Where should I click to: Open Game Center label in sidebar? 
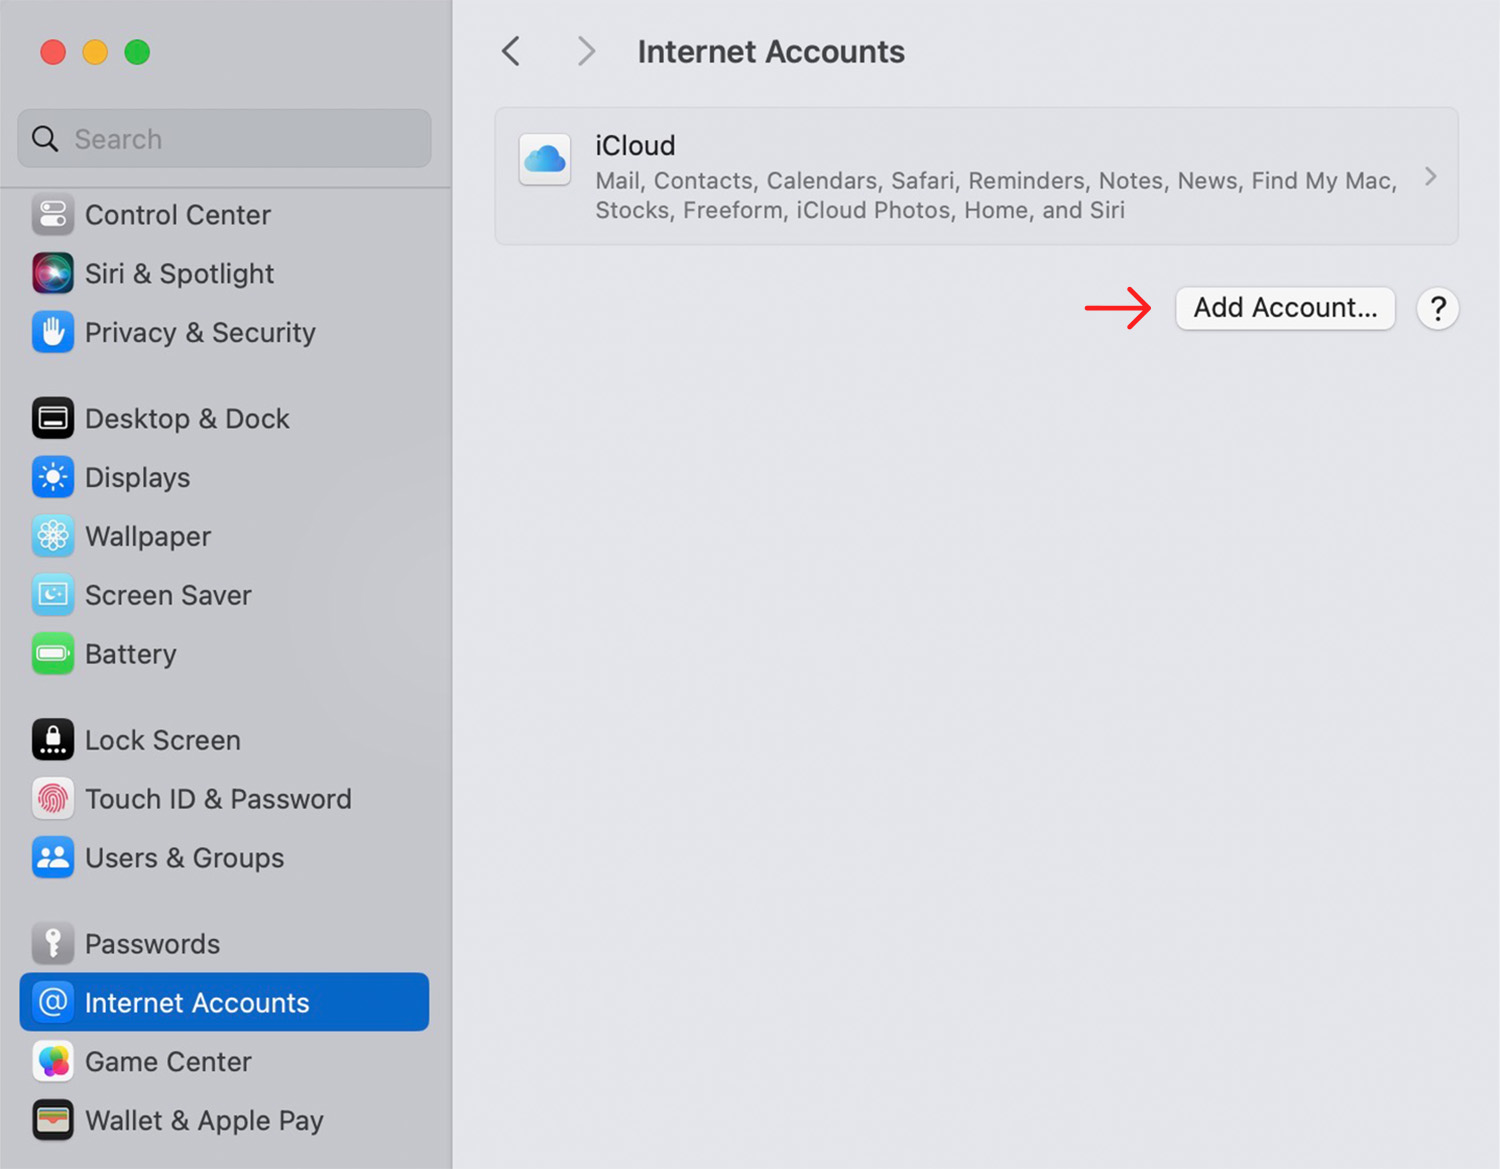click(168, 1061)
